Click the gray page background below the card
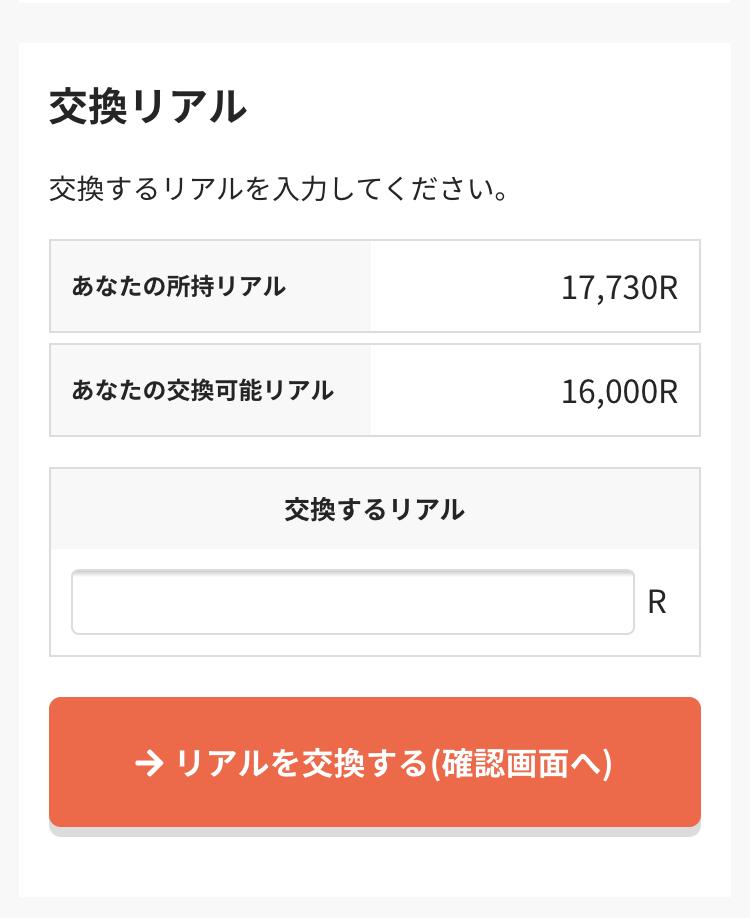Viewport: 750px width, 918px height. pyautogui.click(x=374, y=908)
